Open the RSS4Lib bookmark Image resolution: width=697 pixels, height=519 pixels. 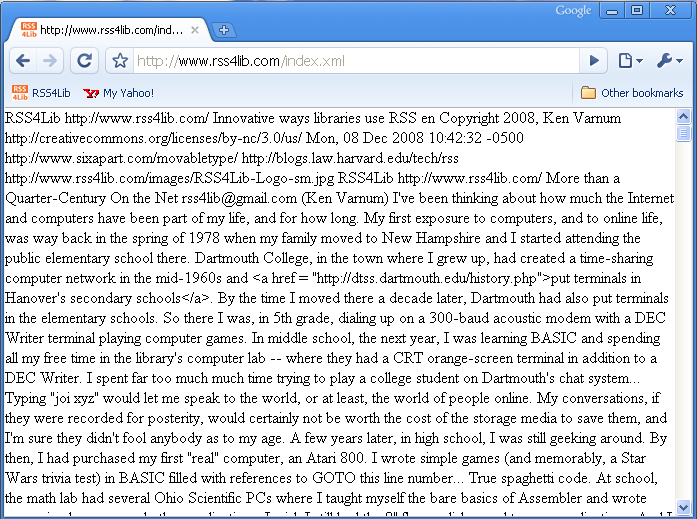(x=41, y=92)
